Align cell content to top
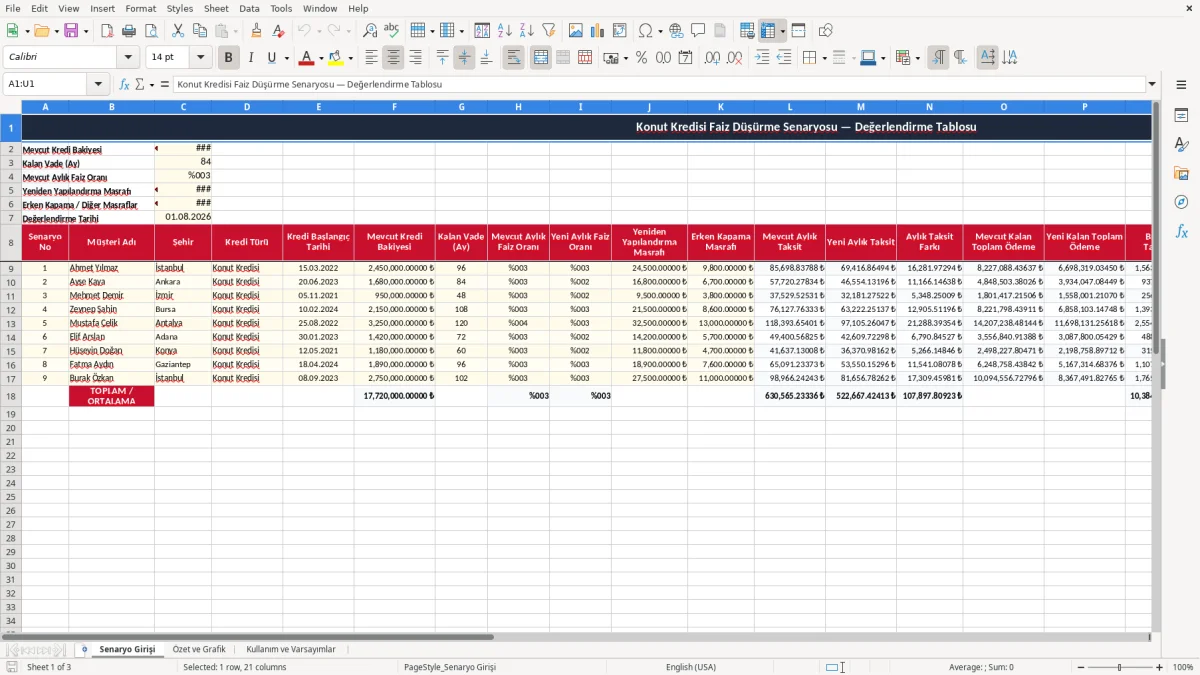This screenshot has width=1200, height=675. 443,58
